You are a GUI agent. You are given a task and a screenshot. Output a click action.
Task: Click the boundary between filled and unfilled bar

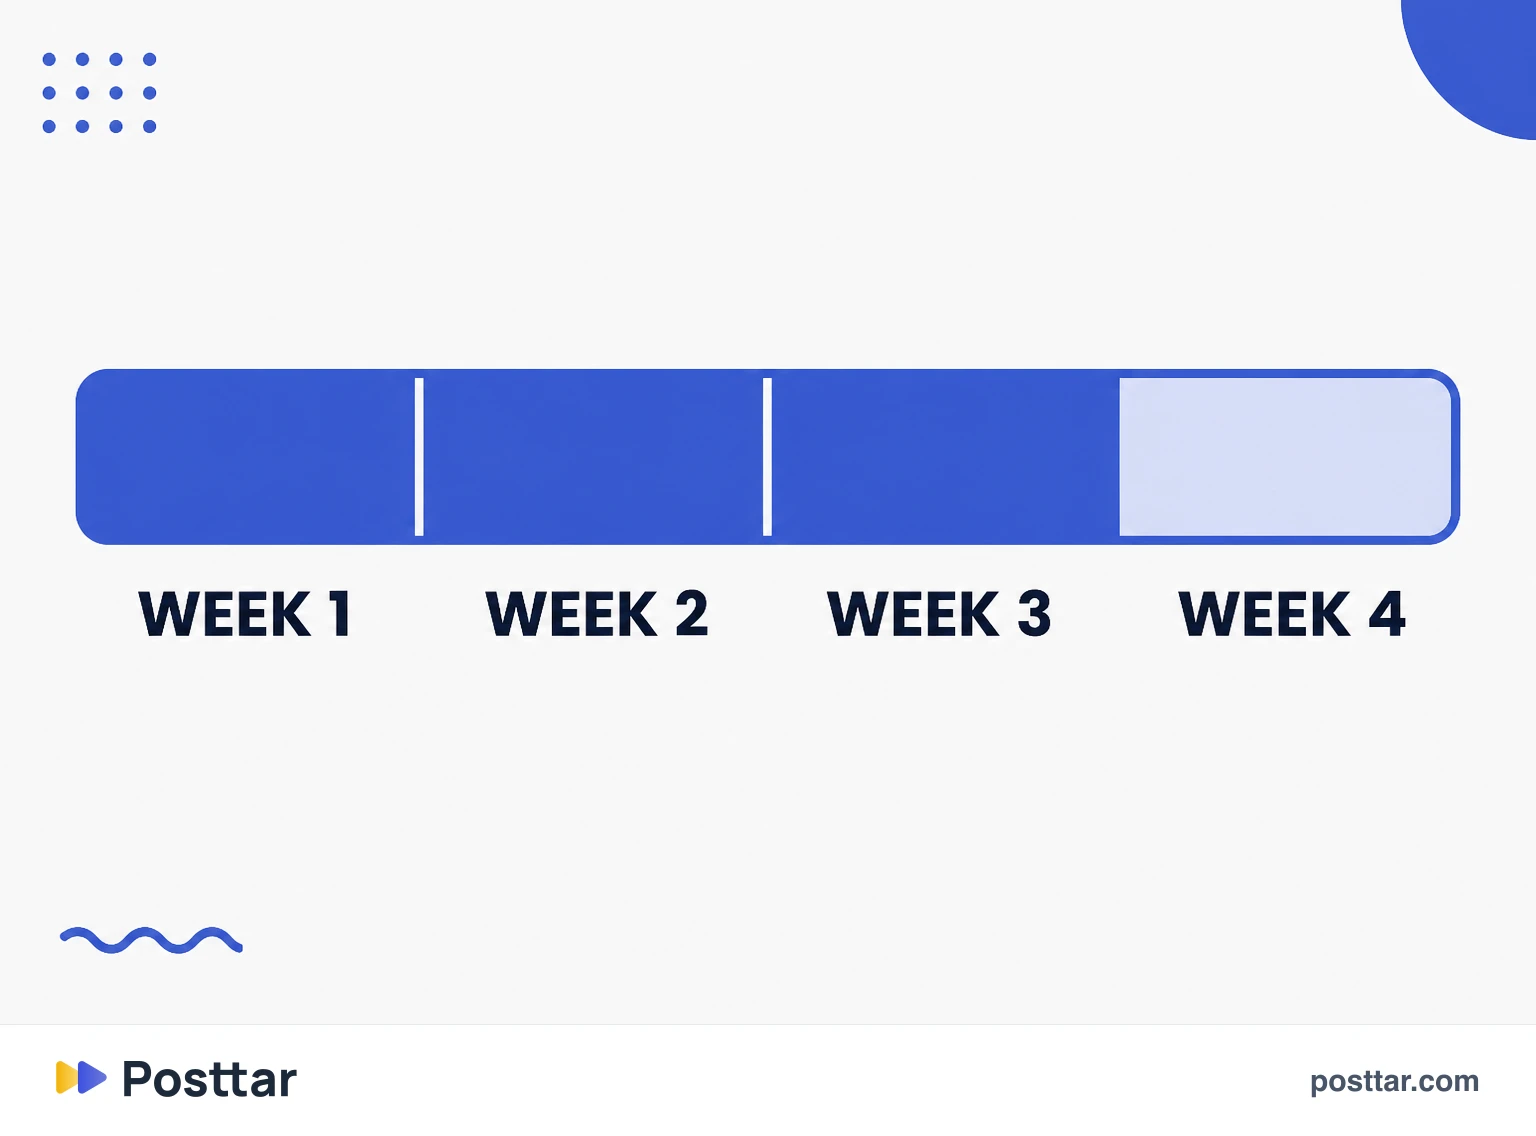click(x=1119, y=457)
